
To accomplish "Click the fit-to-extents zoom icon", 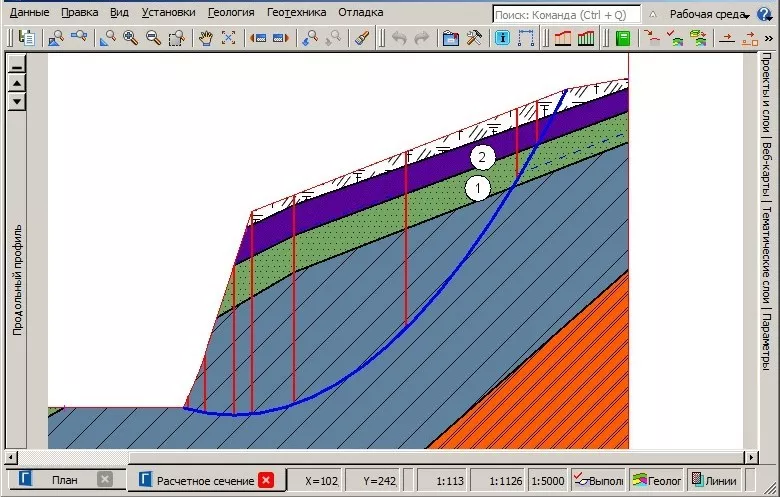I will click(x=228, y=38).
